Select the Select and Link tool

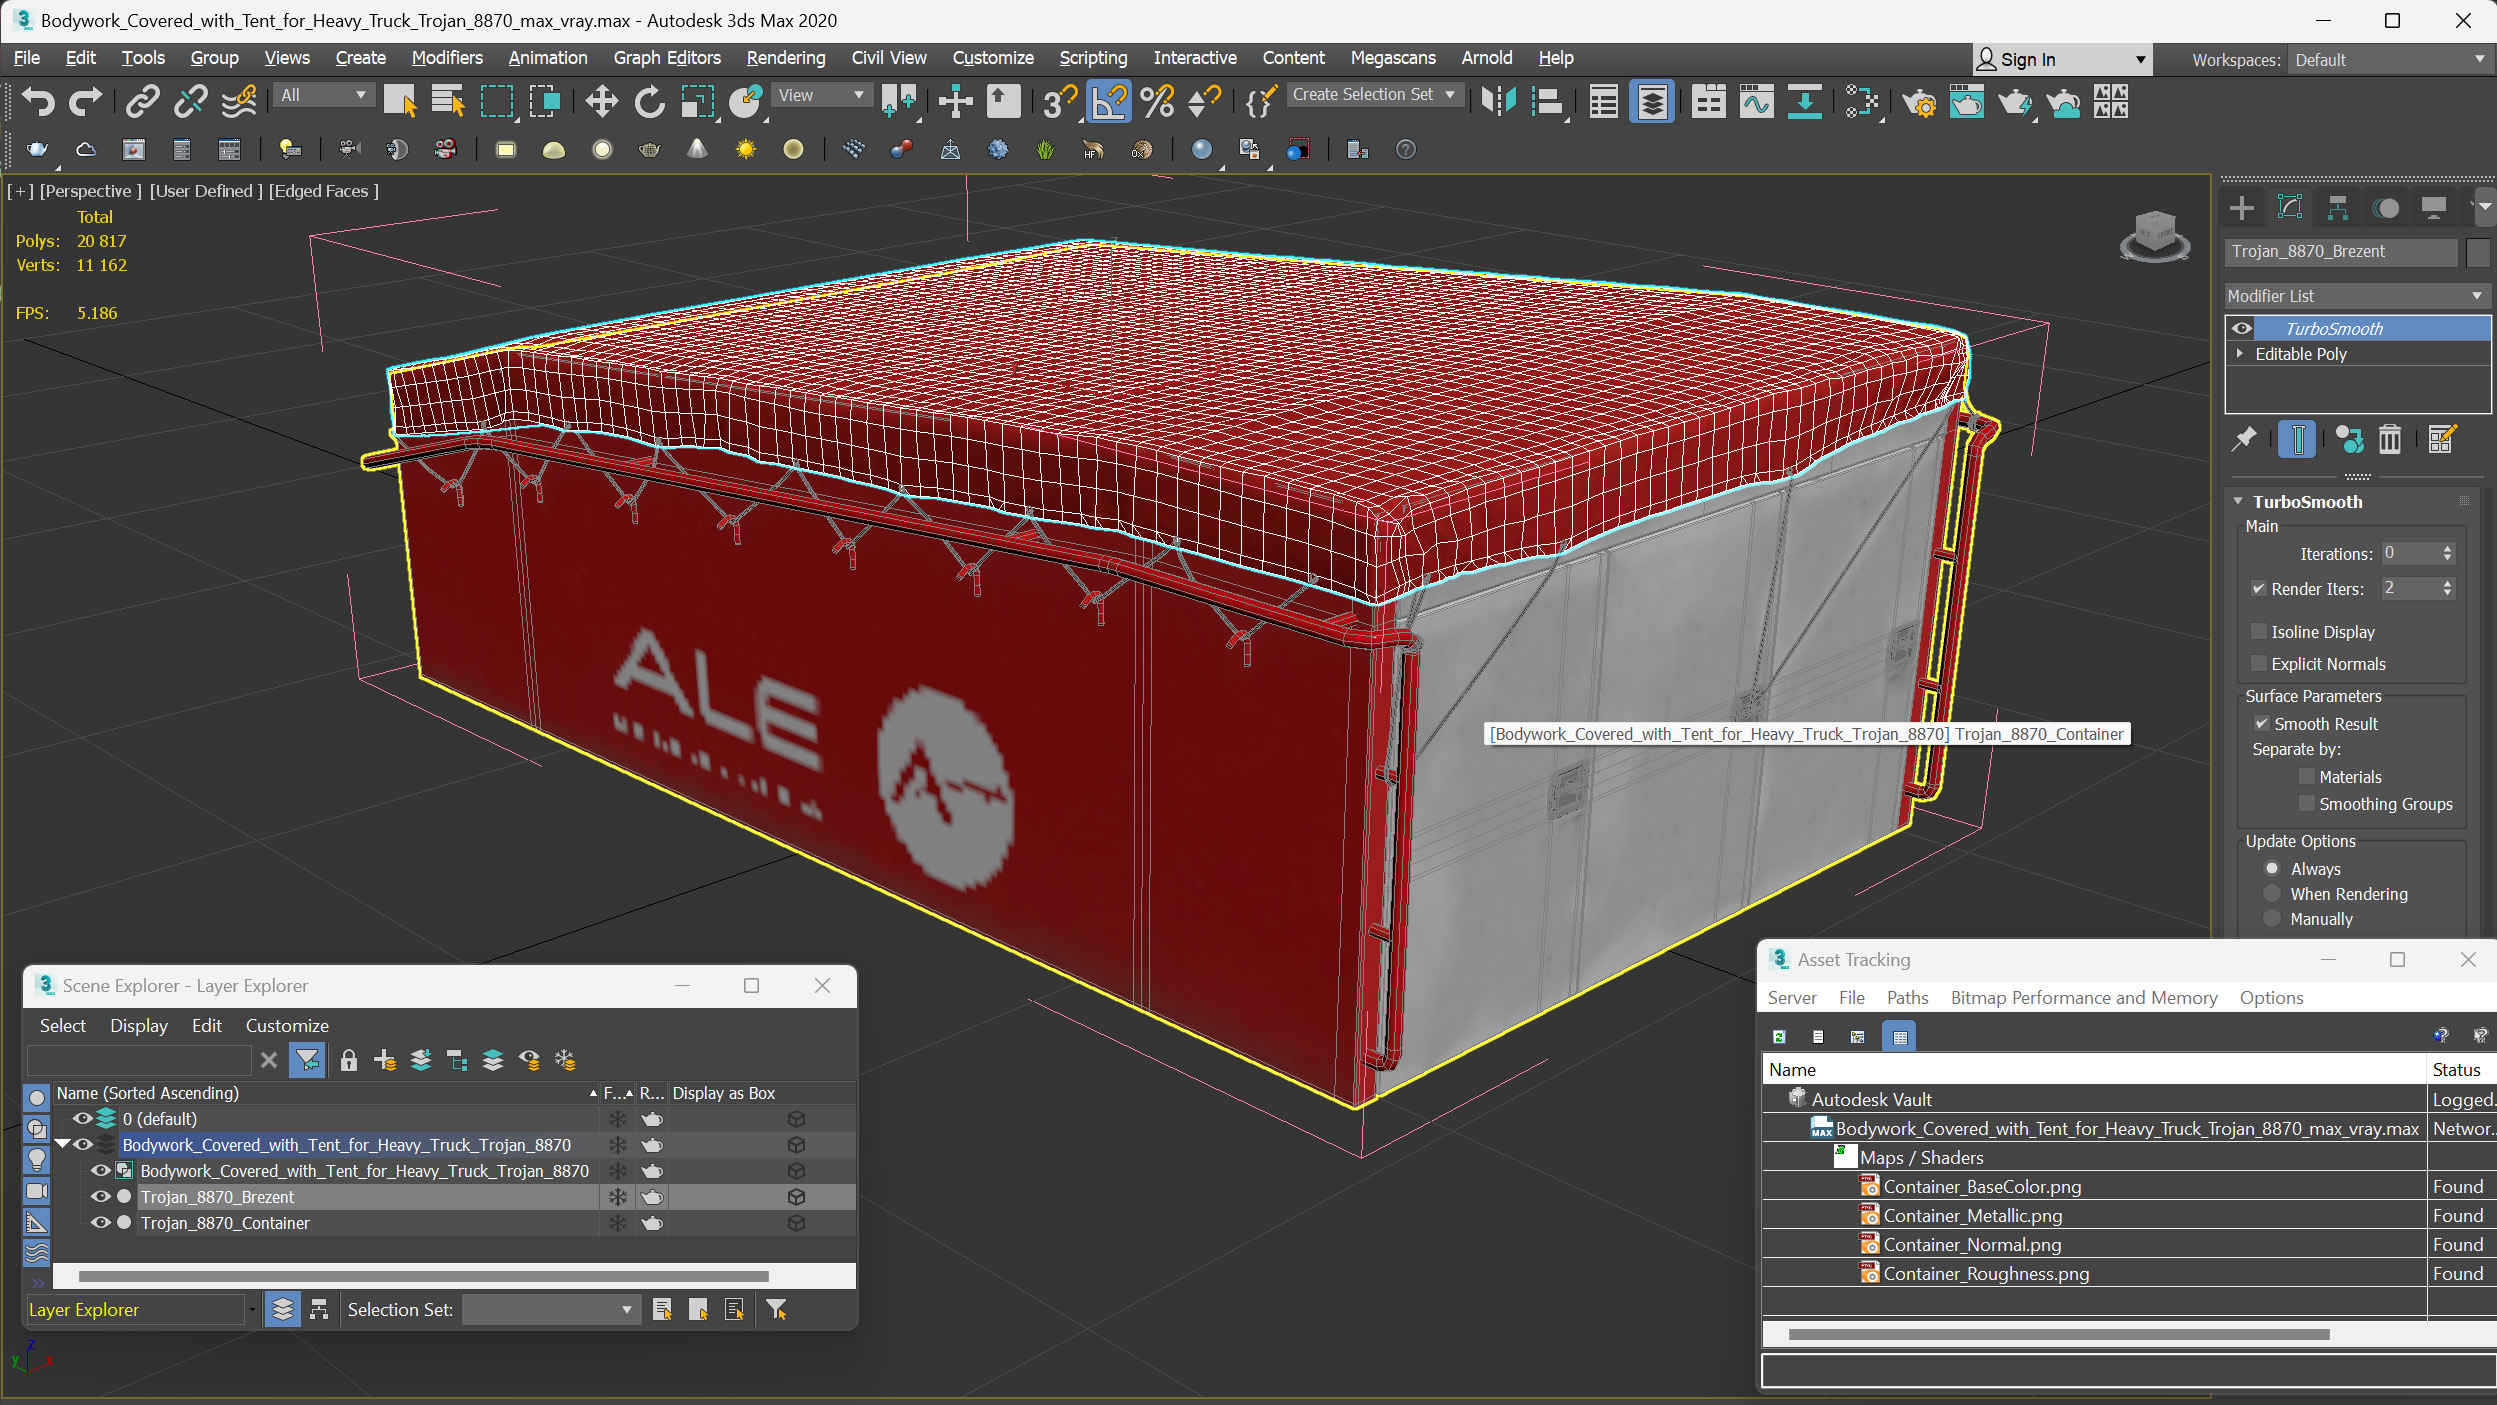pos(142,101)
